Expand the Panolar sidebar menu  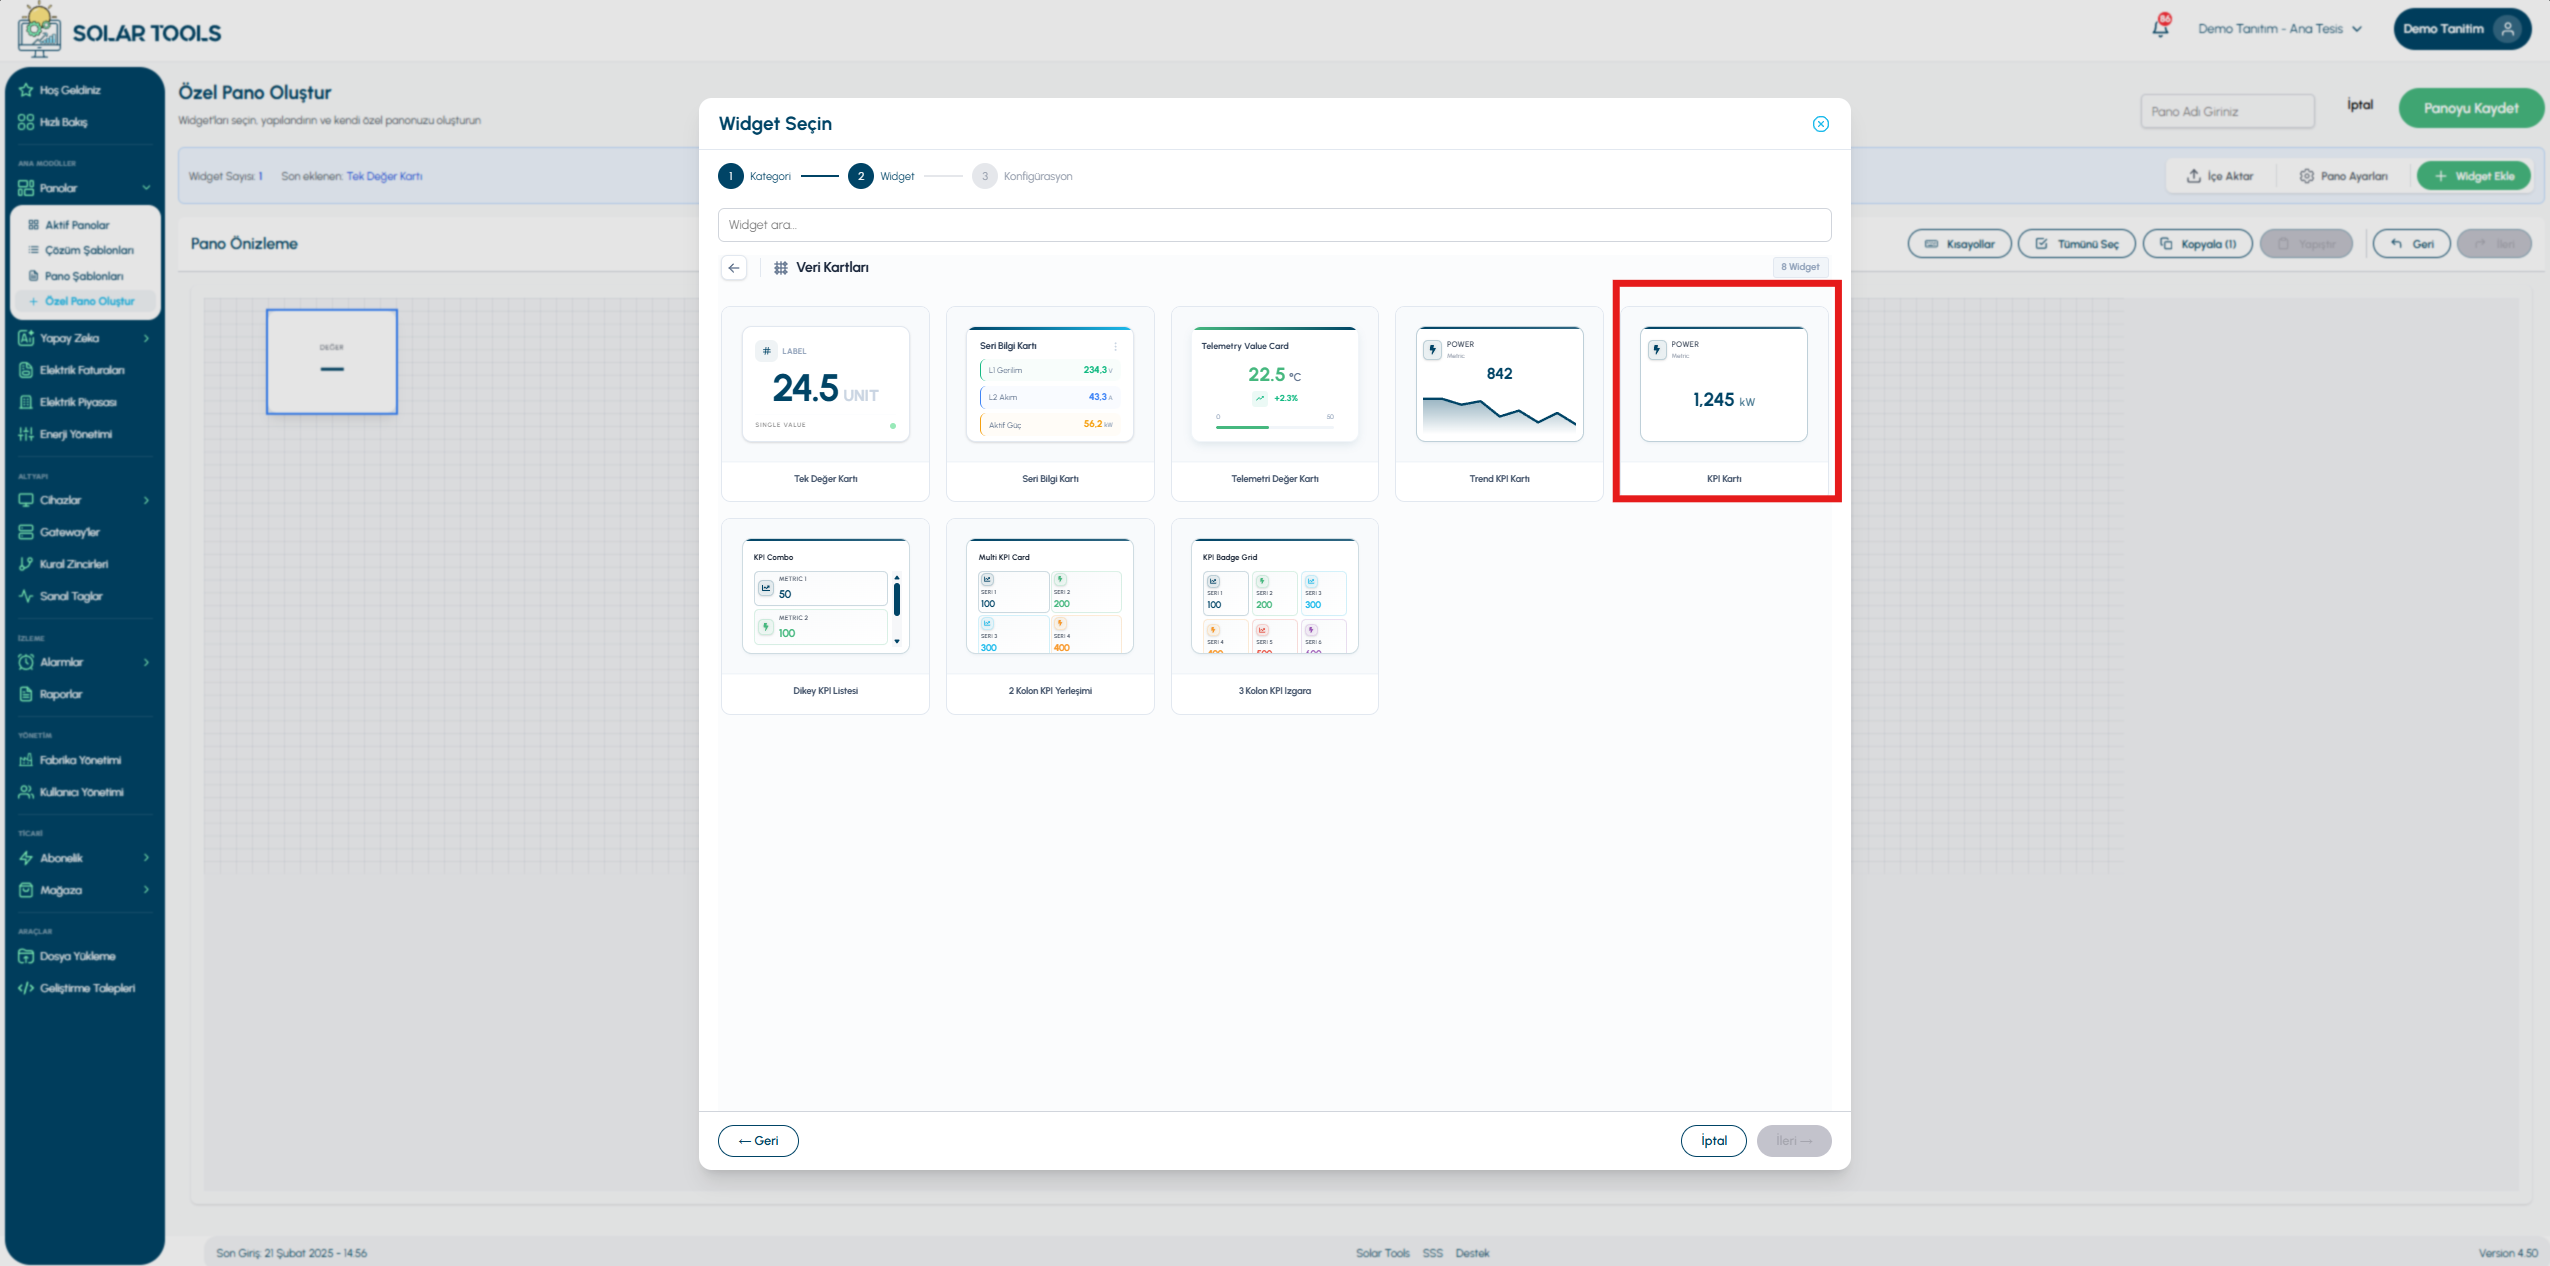click(x=84, y=188)
